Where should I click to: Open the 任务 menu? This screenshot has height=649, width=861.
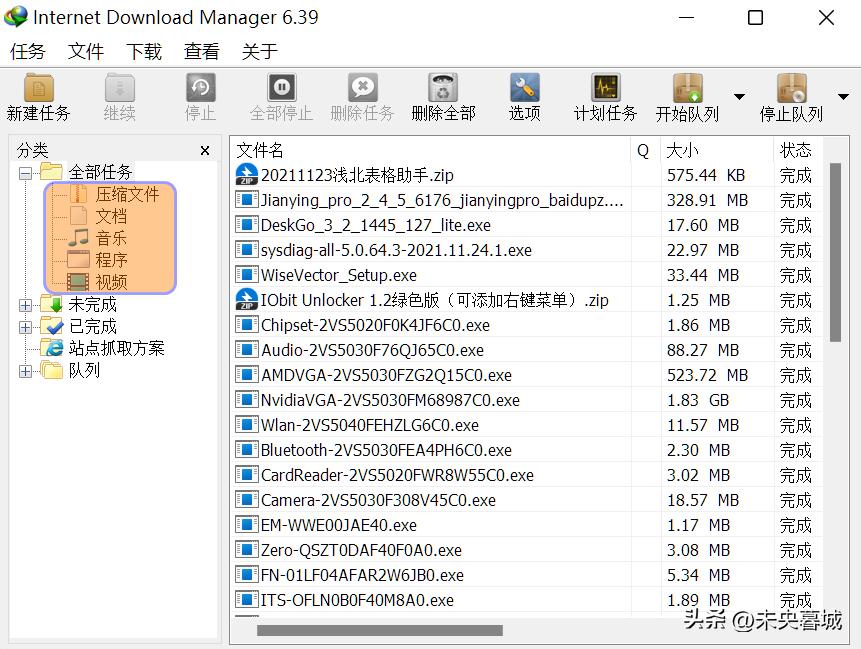[27, 51]
